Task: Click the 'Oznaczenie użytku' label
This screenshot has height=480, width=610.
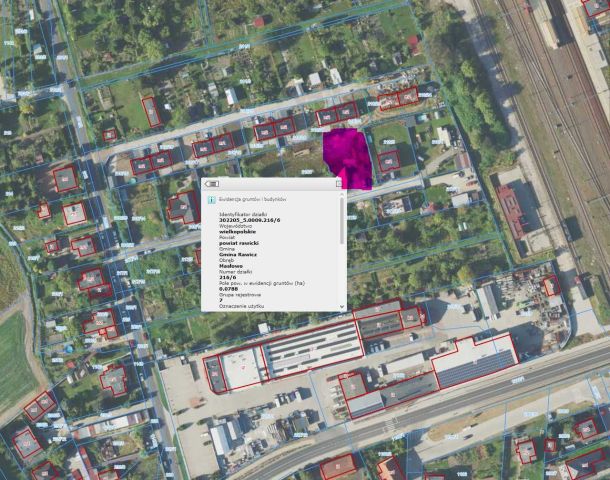Action: pyautogui.click(x=242, y=306)
